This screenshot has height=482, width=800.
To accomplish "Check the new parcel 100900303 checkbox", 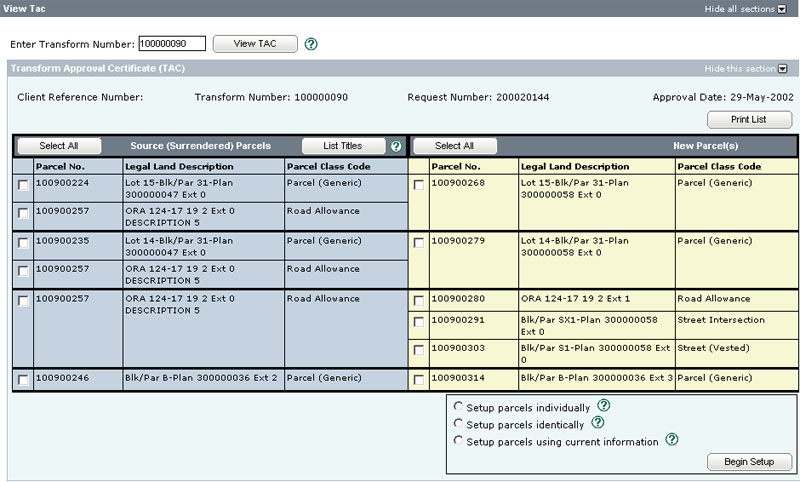I will coord(419,350).
